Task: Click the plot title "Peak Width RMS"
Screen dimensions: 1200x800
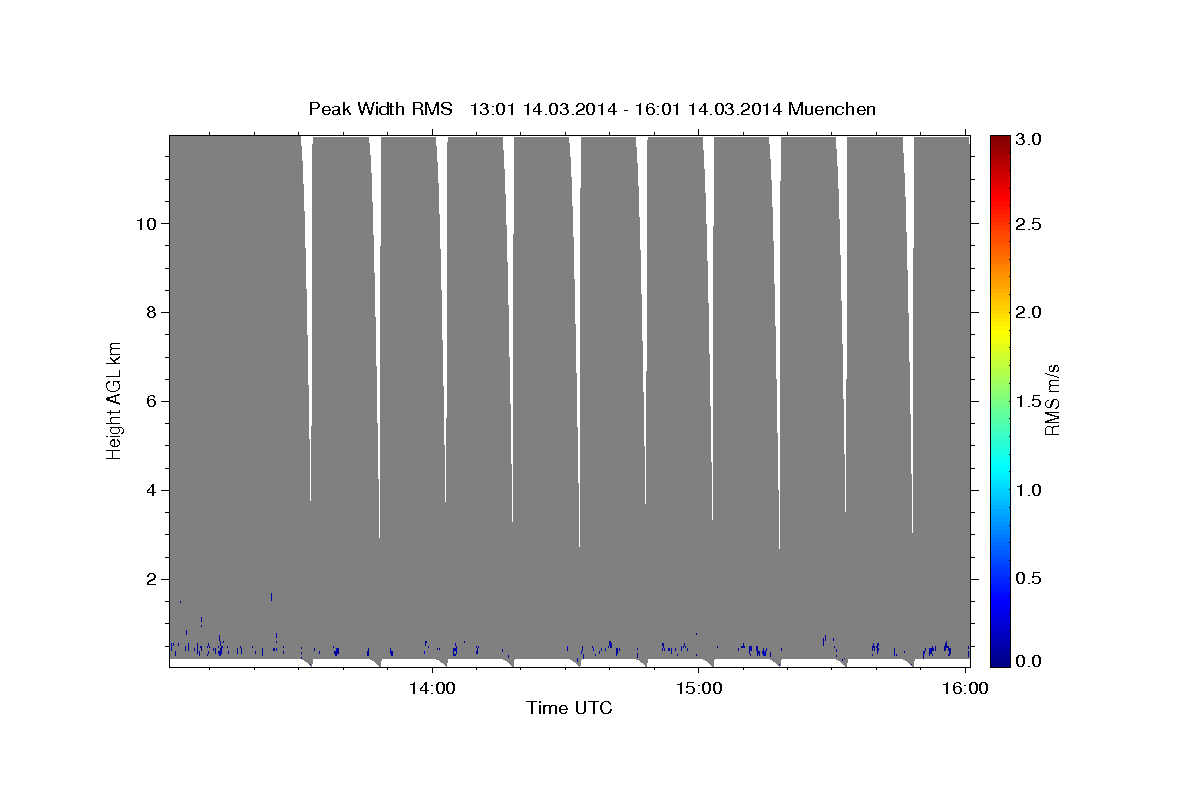Action: pyautogui.click(x=380, y=109)
